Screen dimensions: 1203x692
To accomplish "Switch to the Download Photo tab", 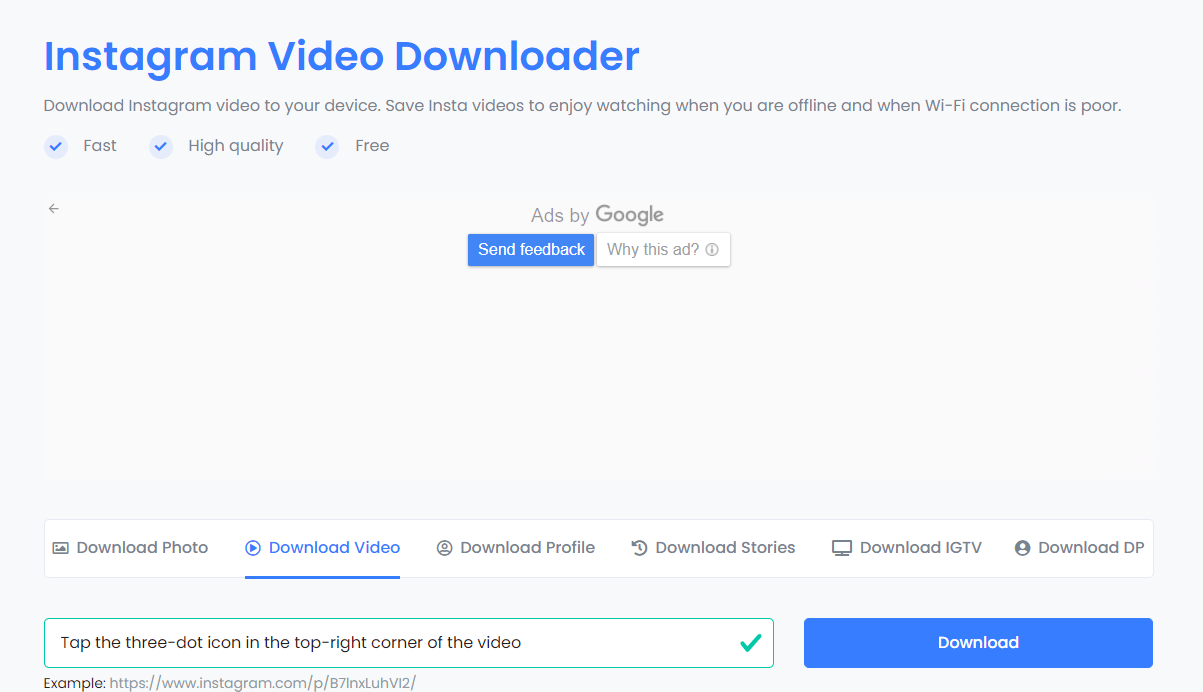I will (x=131, y=548).
